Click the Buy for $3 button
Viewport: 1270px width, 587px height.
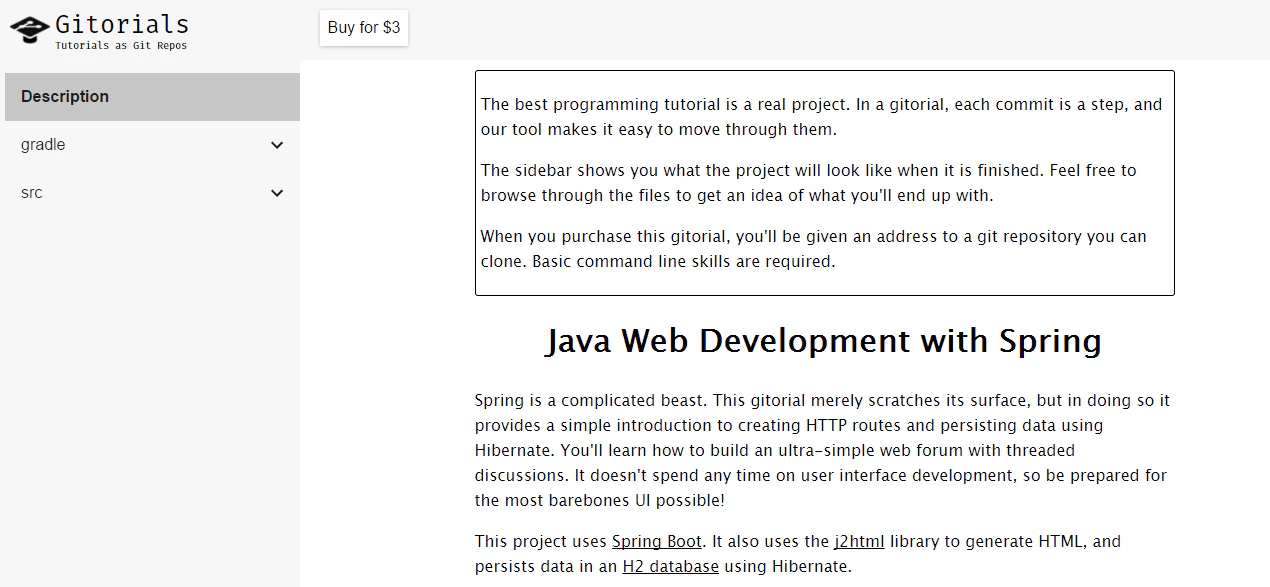click(364, 28)
